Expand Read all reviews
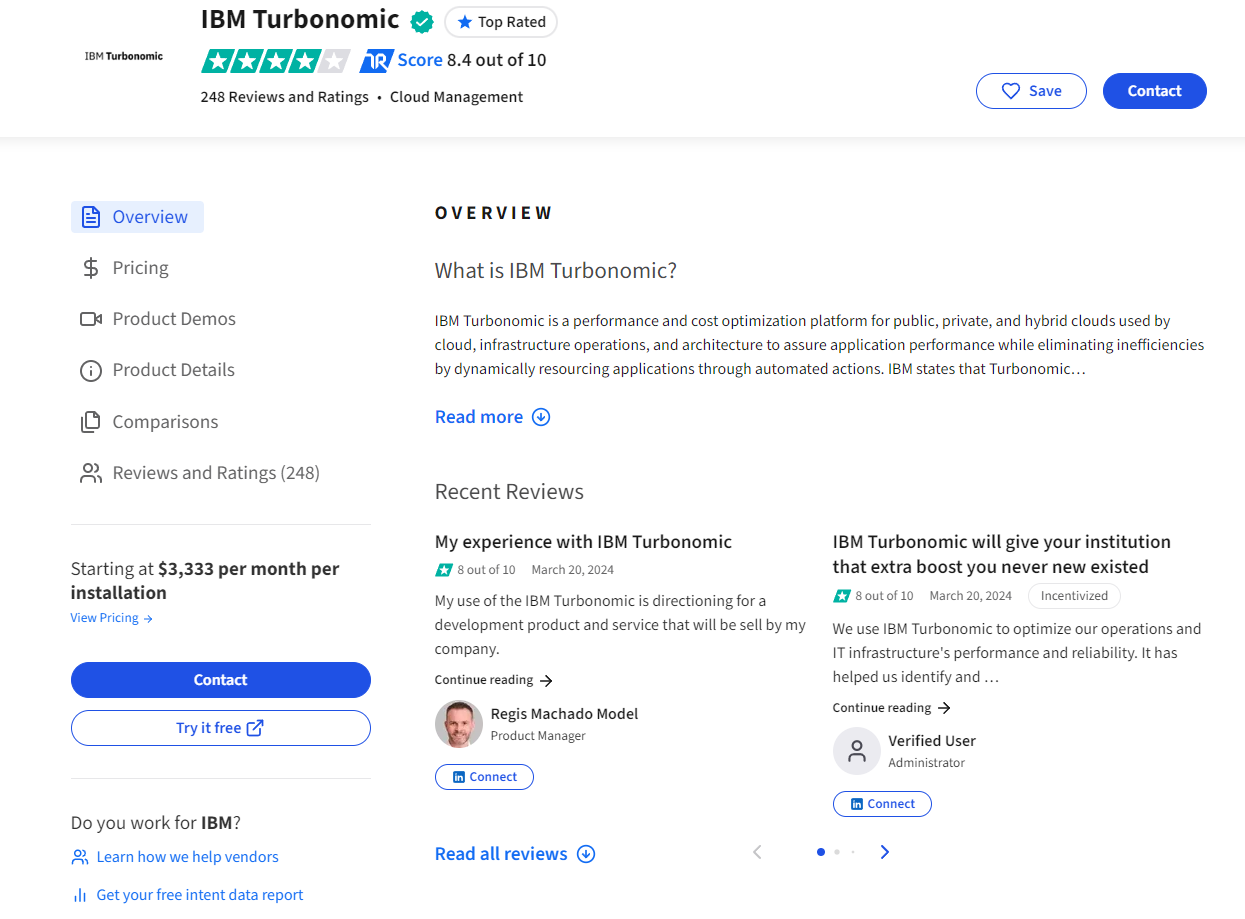The width and height of the screenshot is (1245, 919). click(515, 854)
